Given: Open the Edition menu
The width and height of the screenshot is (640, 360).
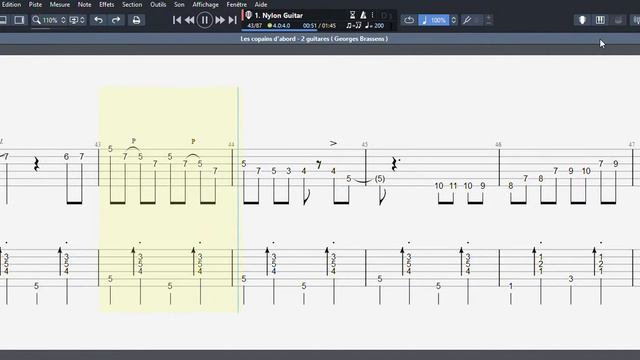Looking at the screenshot, I should (x=11, y=4).
